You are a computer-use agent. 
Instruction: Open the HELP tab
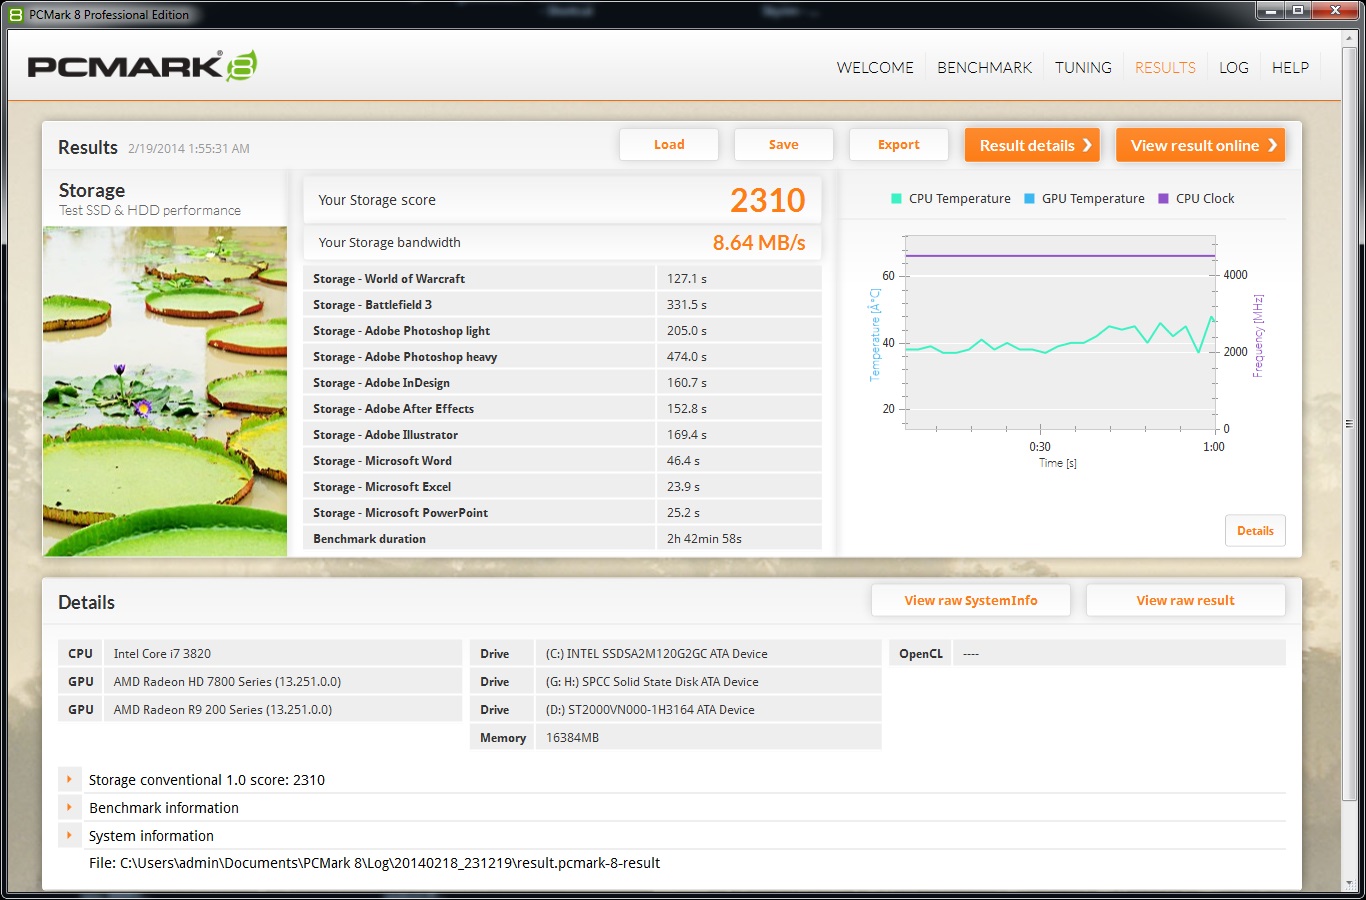tap(1290, 67)
